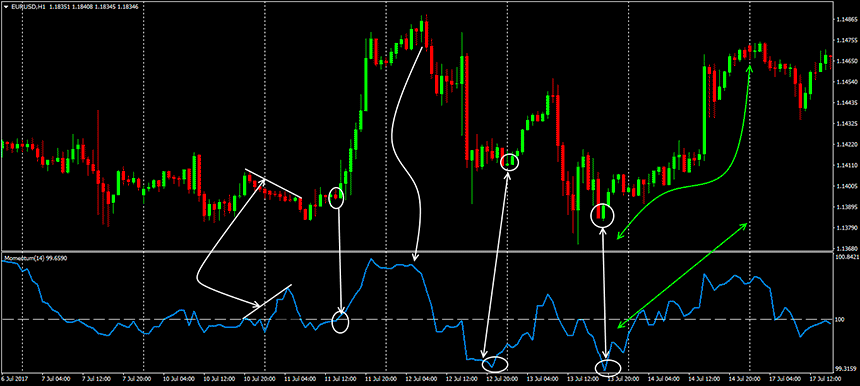Click the 1.14650 price axis label

pos(848,61)
